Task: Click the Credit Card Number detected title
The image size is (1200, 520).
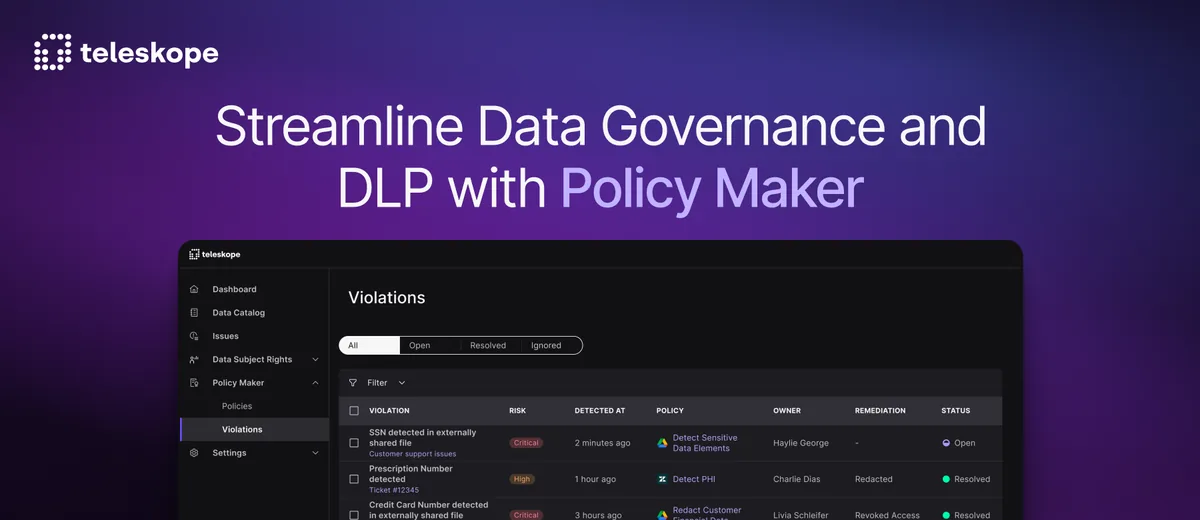Action: [x=429, y=510]
